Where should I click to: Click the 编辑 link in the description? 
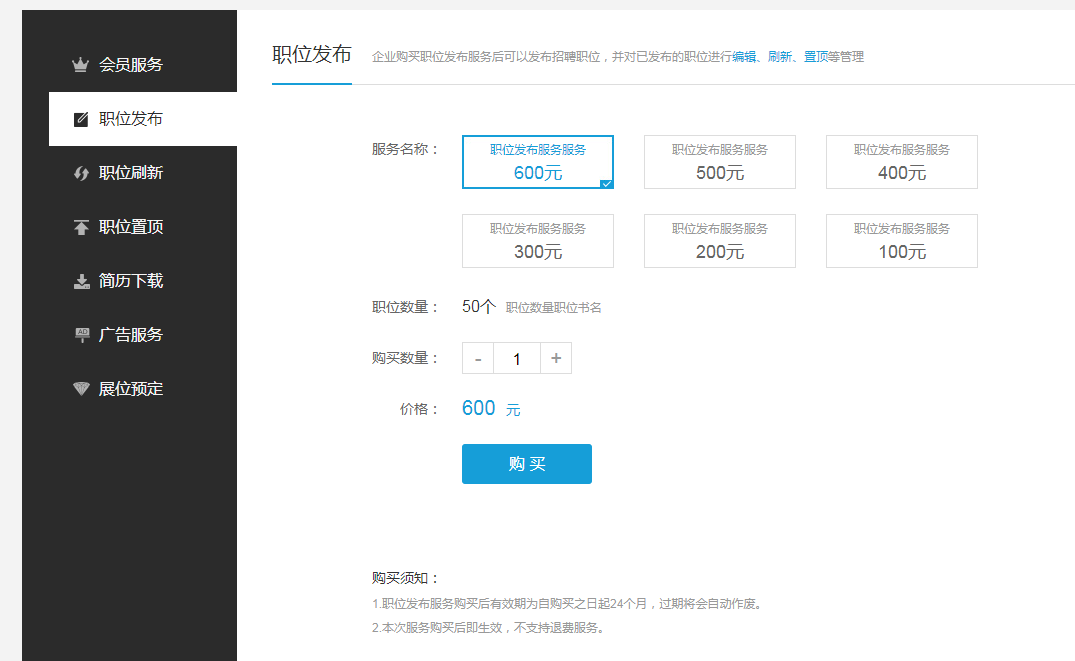[x=744, y=57]
